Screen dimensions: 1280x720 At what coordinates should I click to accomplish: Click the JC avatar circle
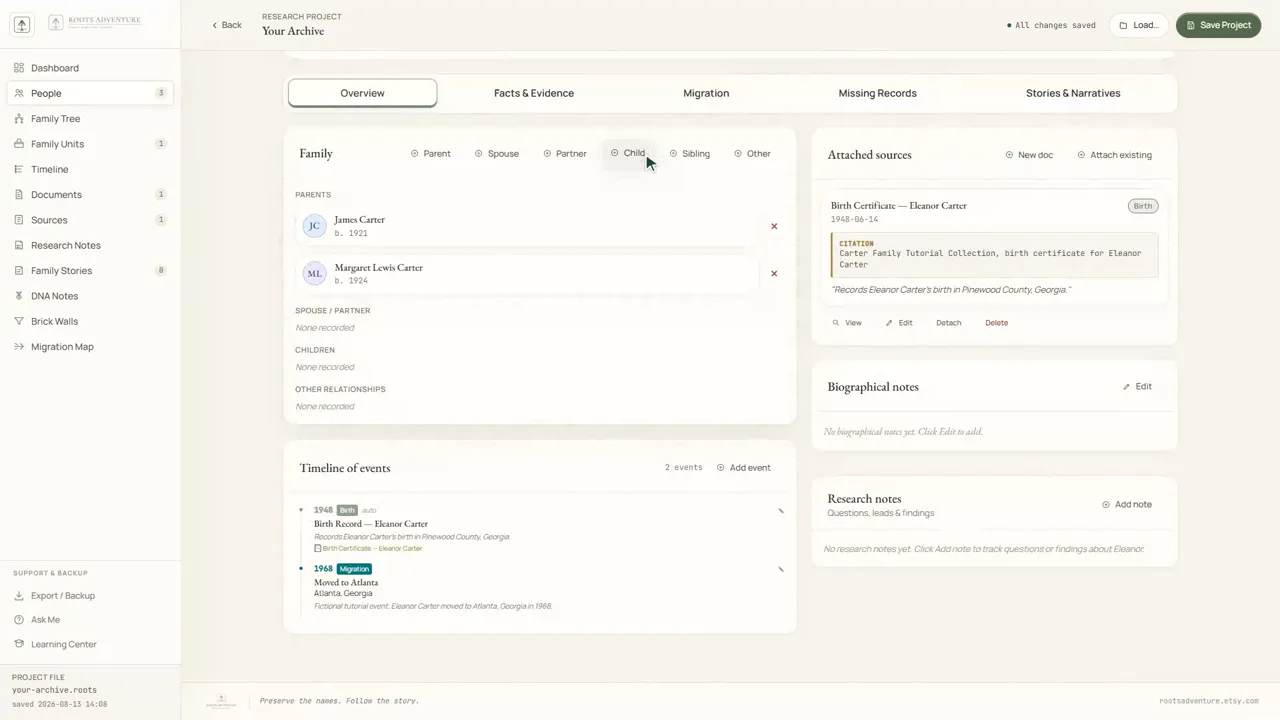coord(314,226)
